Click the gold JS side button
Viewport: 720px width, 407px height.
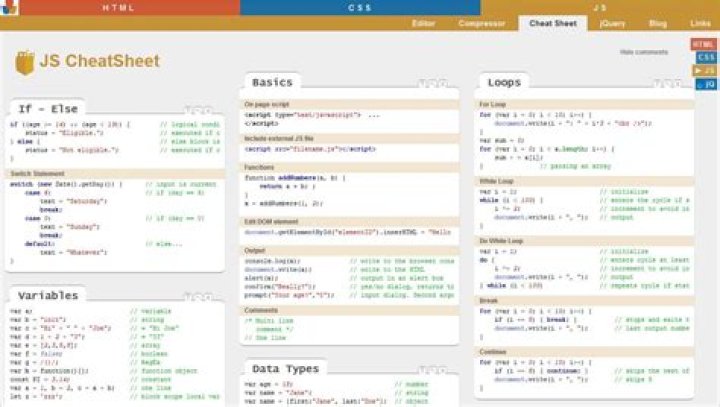click(x=704, y=70)
